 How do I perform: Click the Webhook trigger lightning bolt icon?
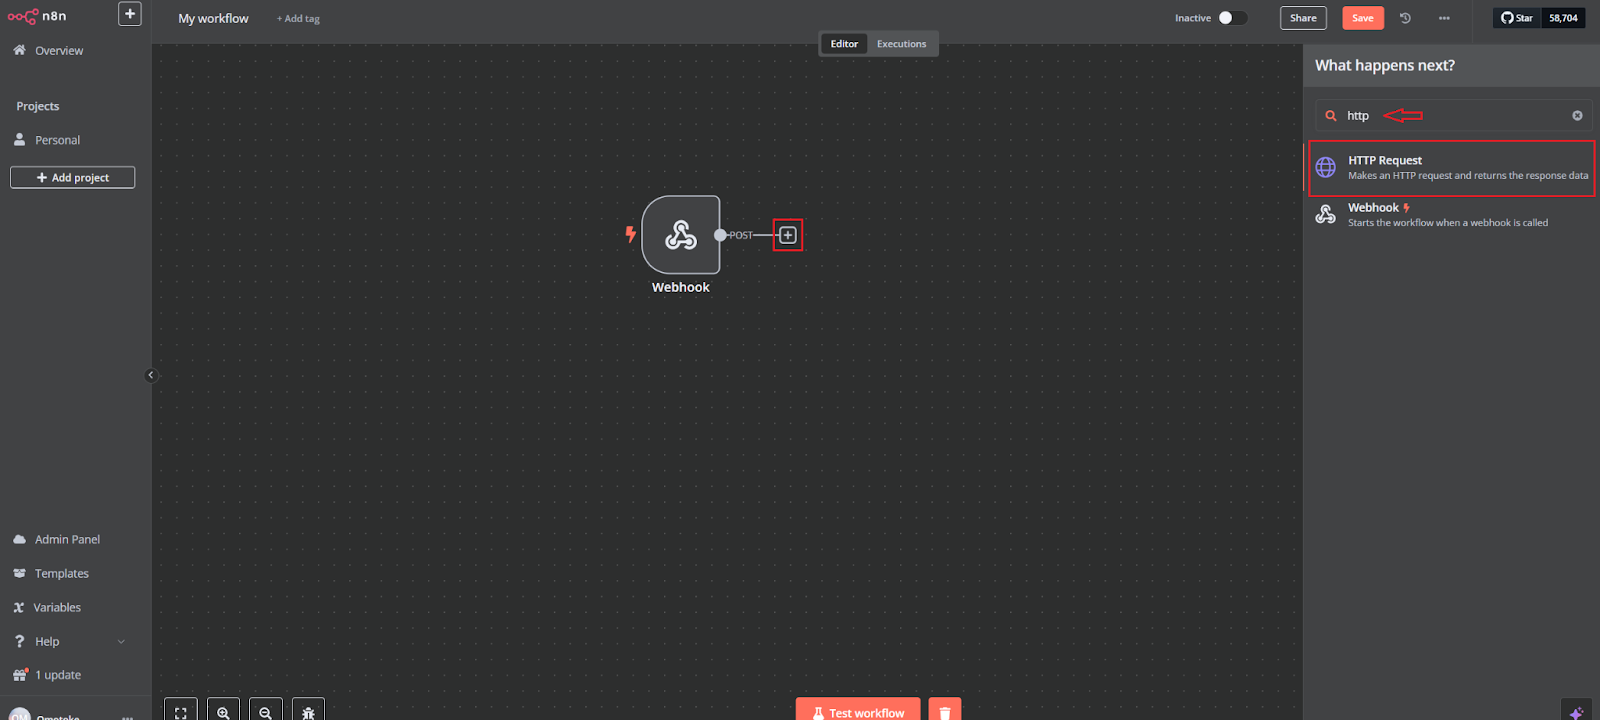tap(630, 234)
